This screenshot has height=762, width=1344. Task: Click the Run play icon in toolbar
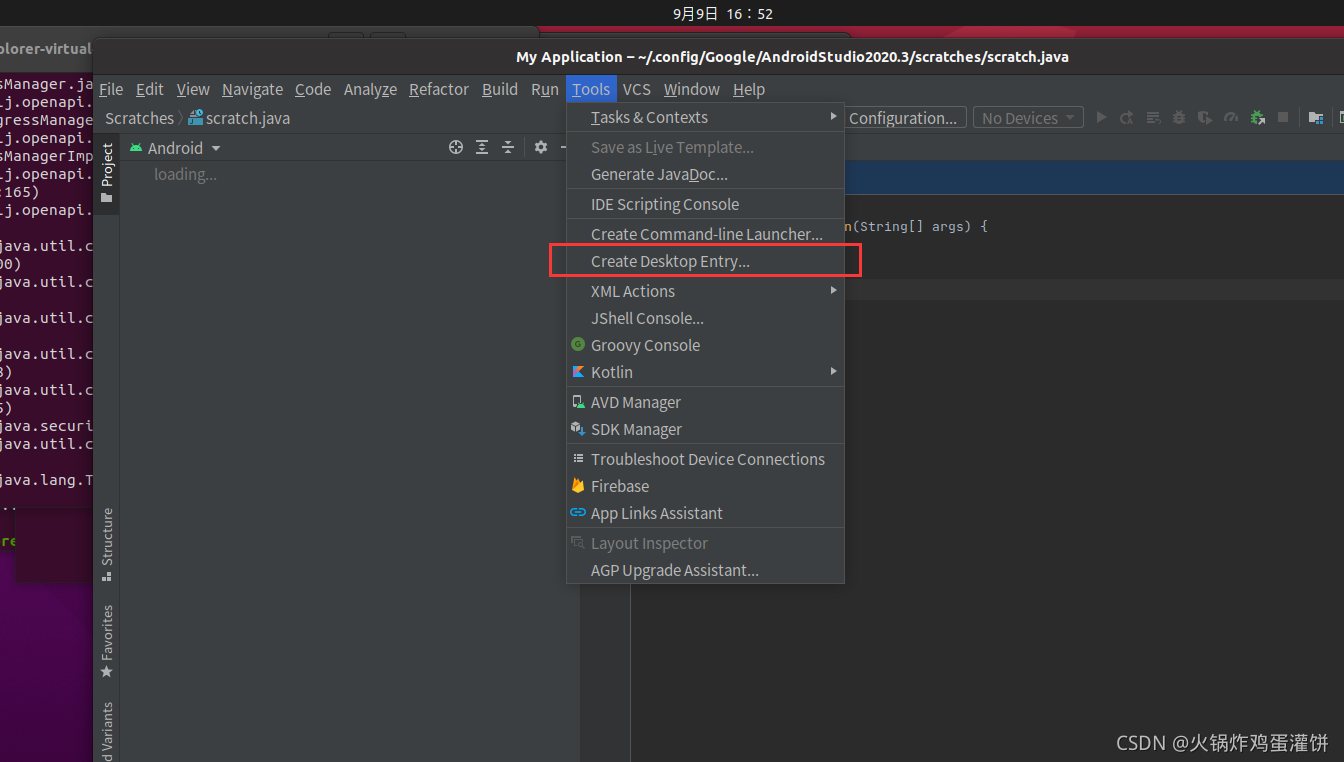pyautogui.click(x=1101, y=117)
